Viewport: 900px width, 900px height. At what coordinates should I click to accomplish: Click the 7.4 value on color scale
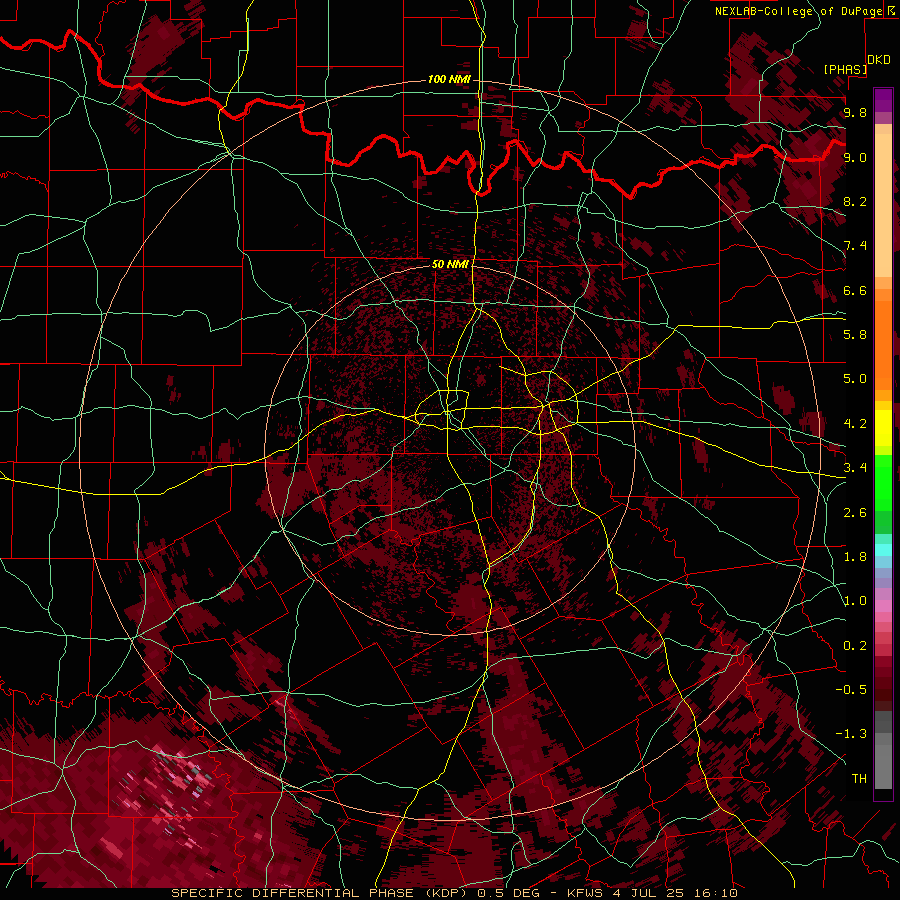[855, 246]
